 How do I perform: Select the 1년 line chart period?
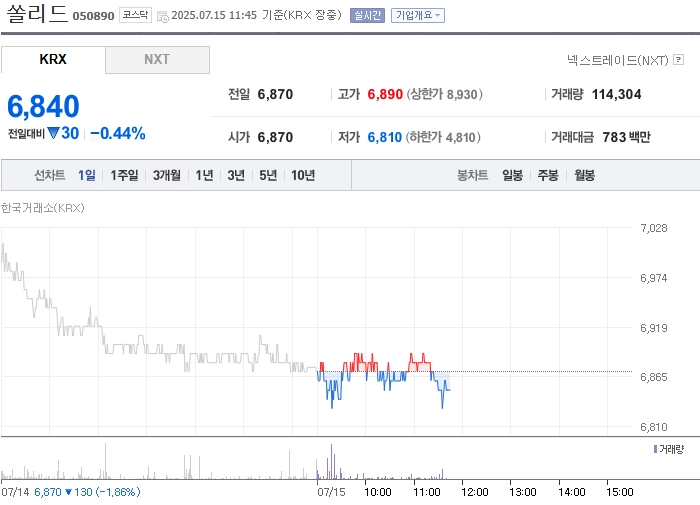click(204, 175)
